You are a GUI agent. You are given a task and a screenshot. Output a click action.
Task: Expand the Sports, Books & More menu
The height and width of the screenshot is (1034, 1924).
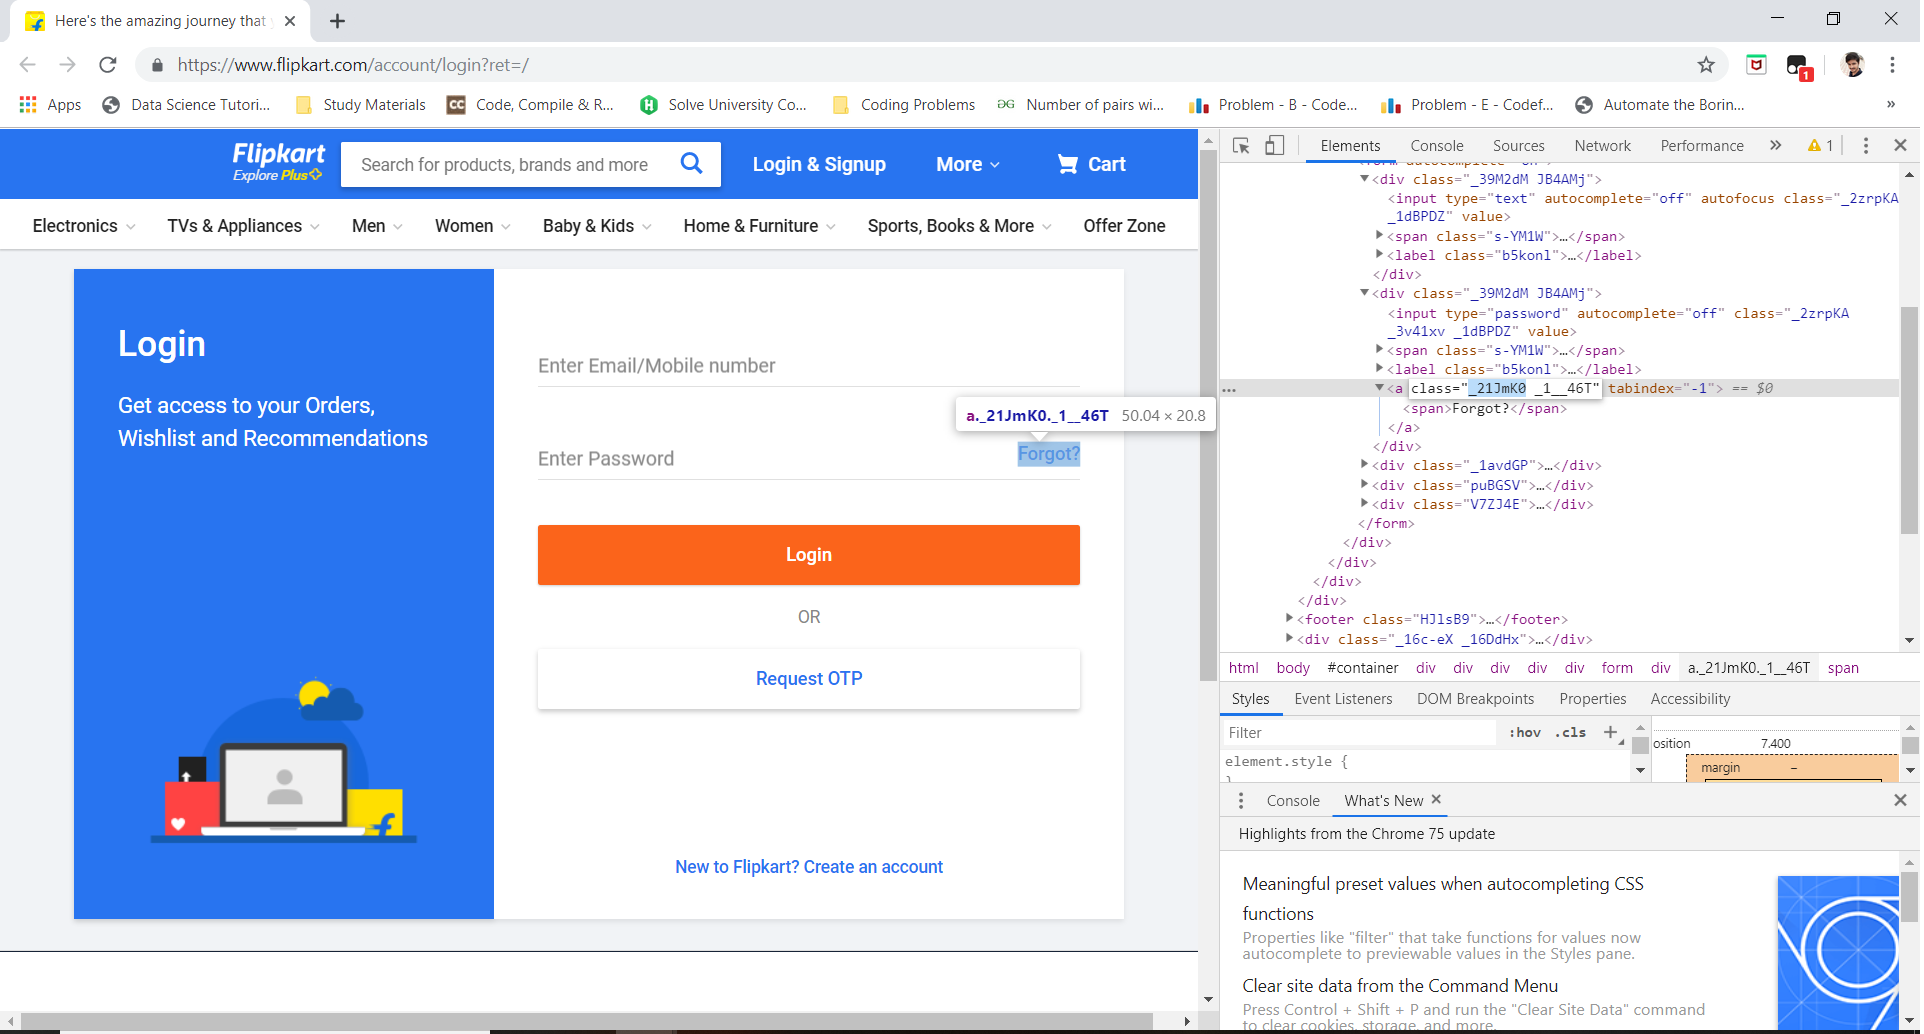pyautogui.click(x=960, y=227)
